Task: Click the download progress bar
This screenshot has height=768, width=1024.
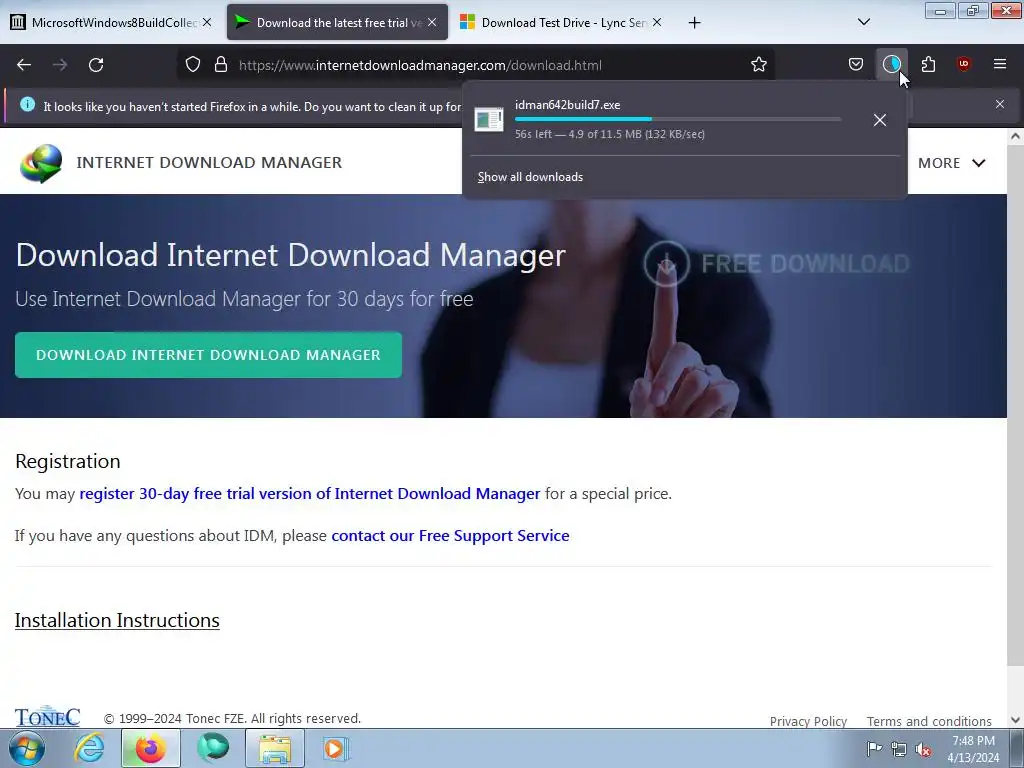Action: [x=678, y=119]
